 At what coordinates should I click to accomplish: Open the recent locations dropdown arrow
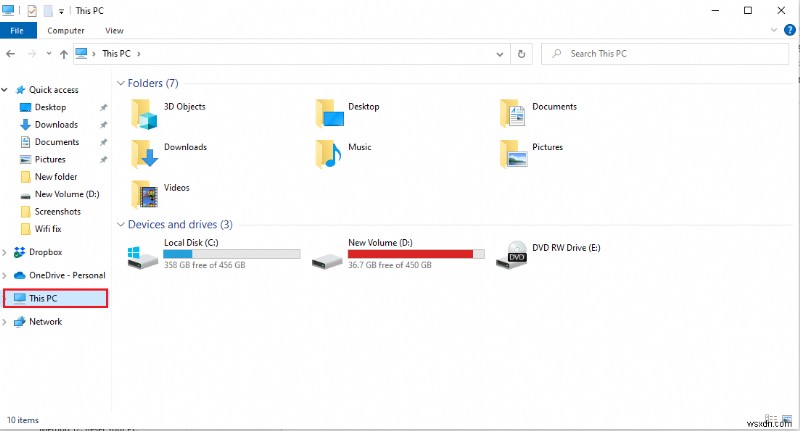click(x=48, y=54)
